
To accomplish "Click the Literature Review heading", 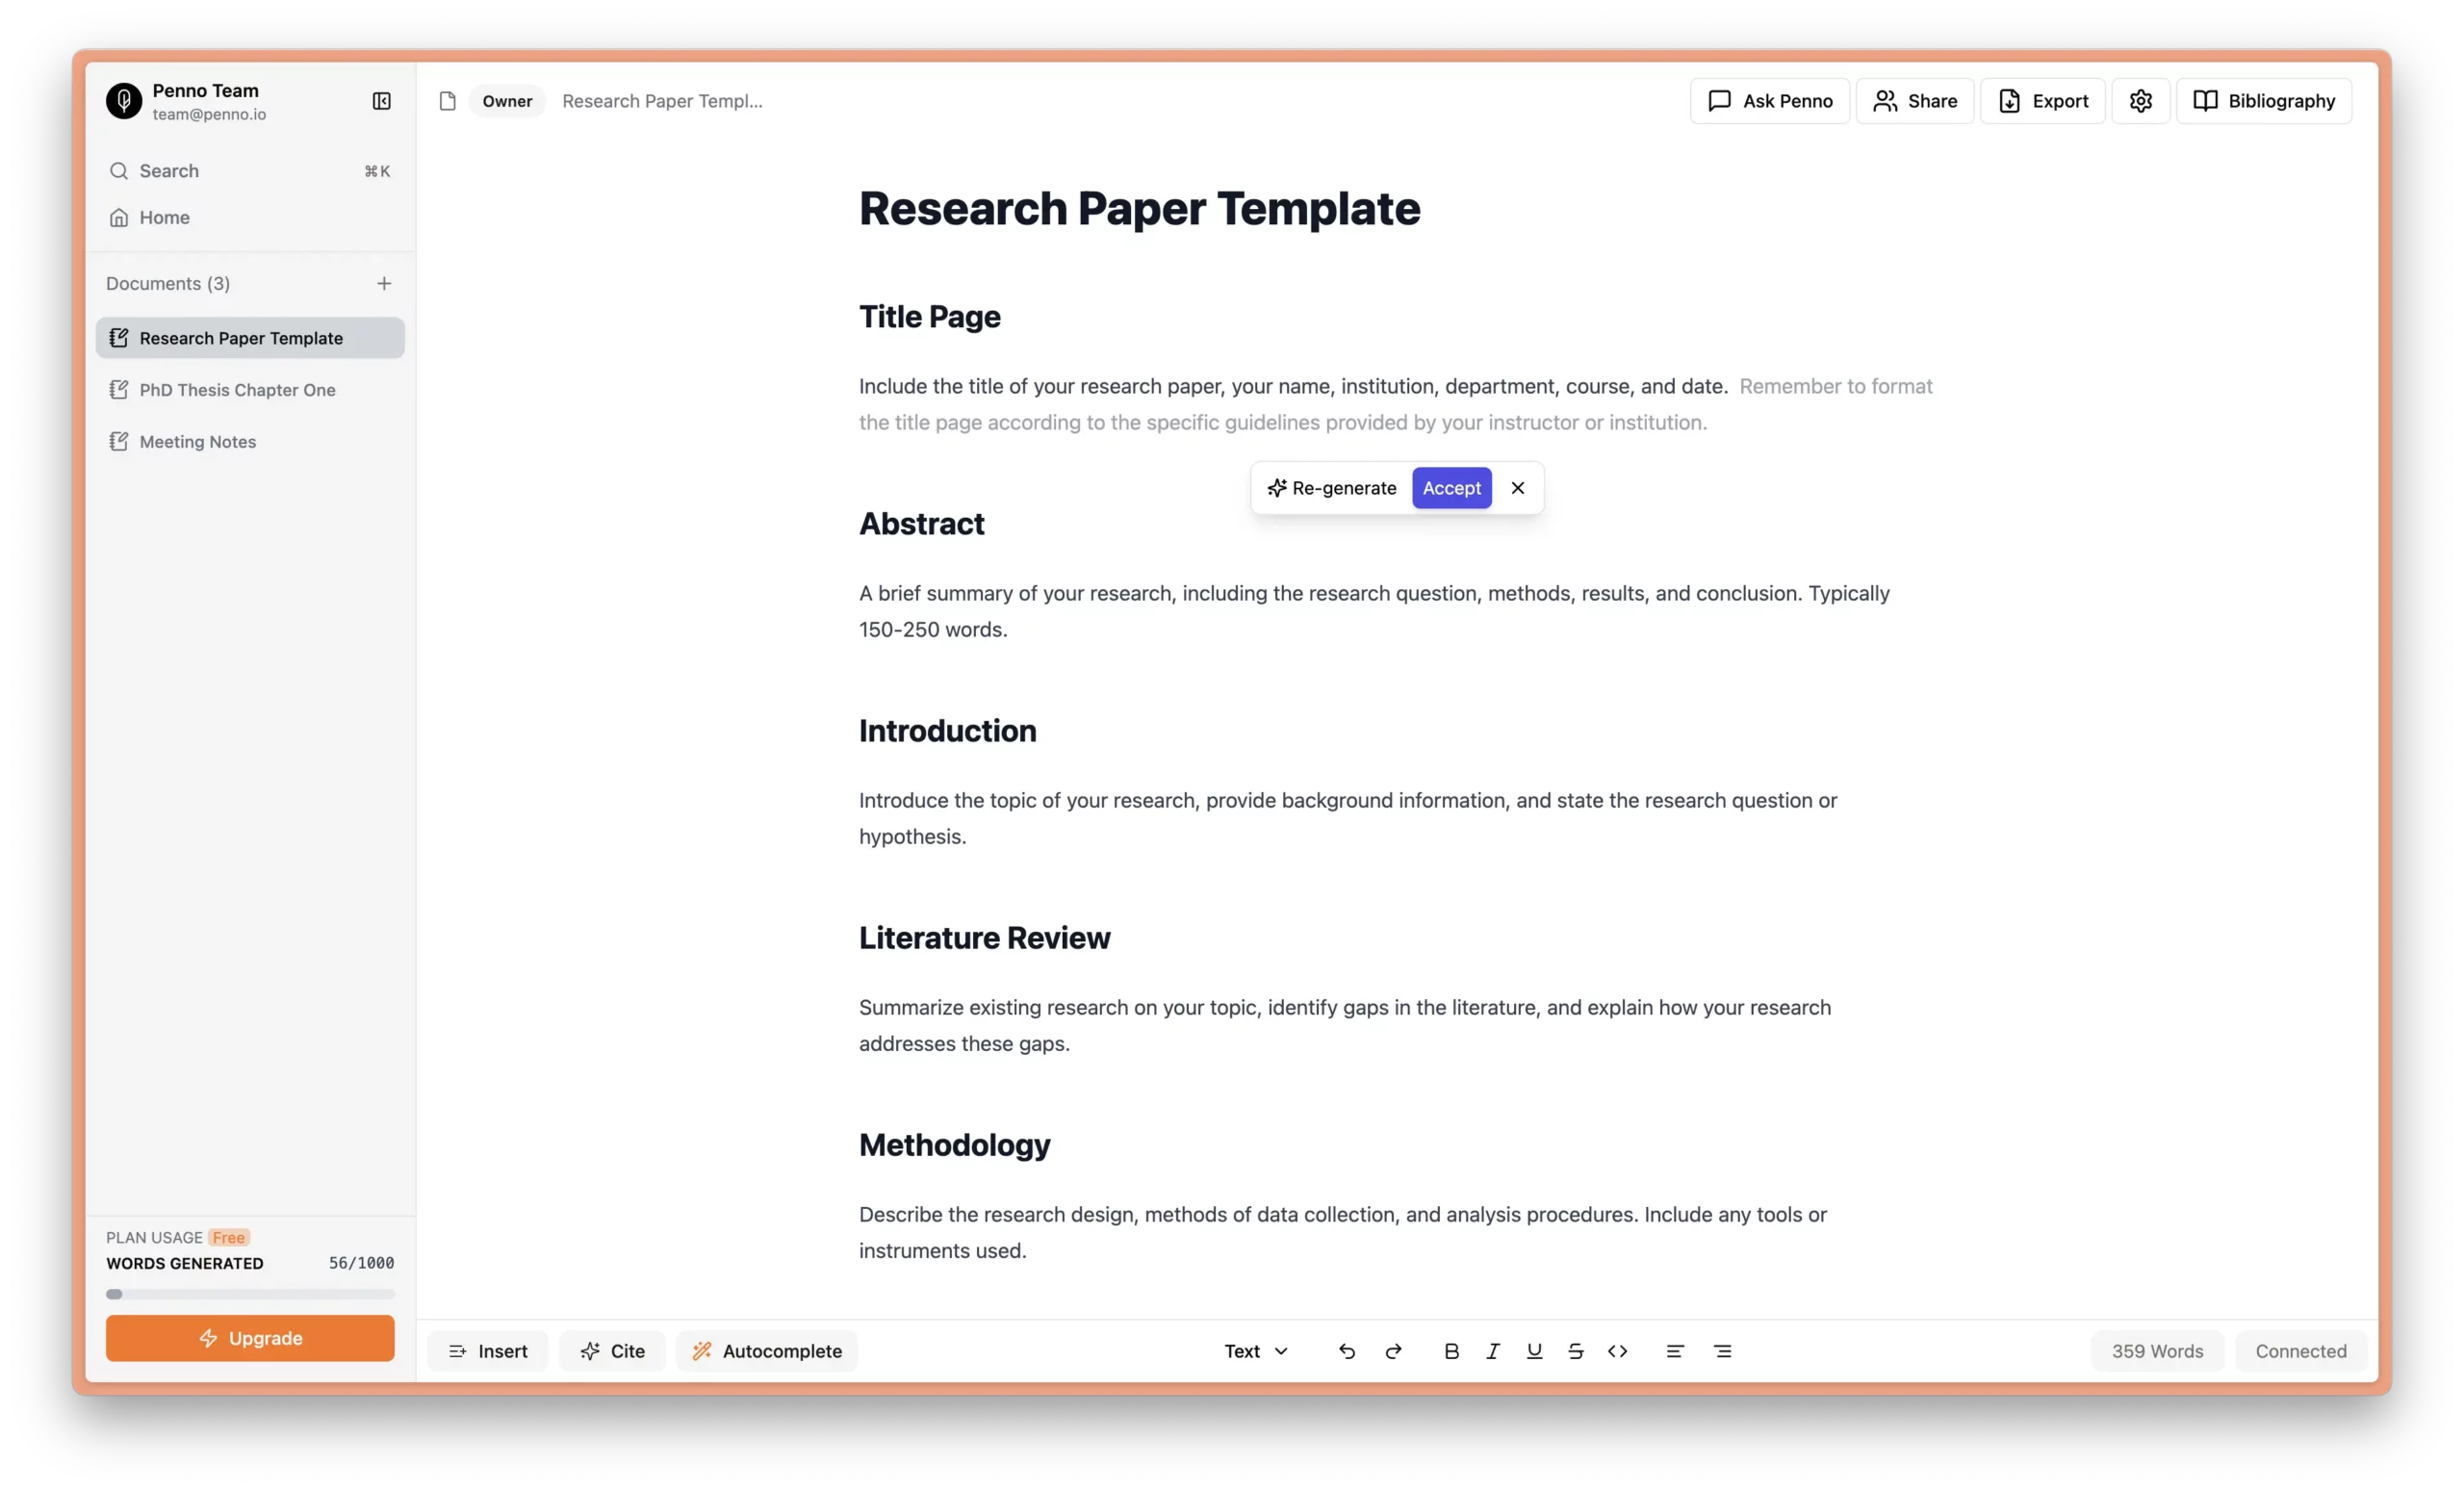I will point(984,937).
